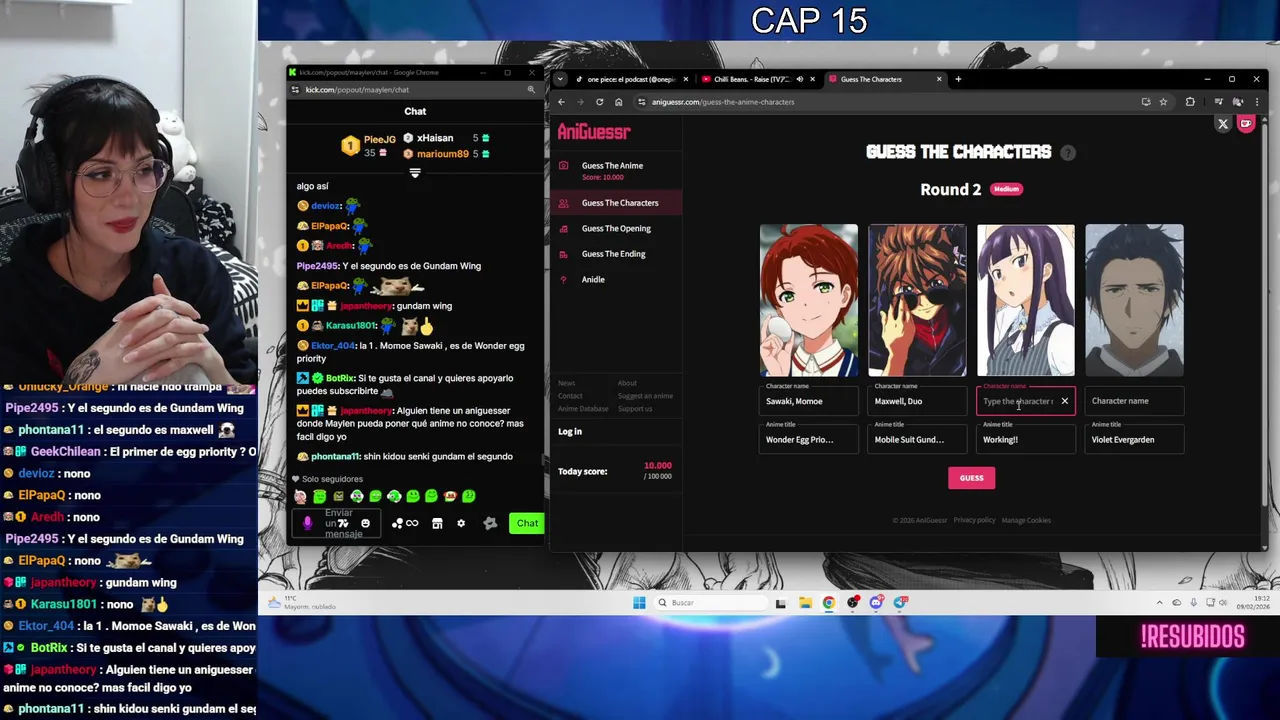Viewport: 1280px width, 720px height.
Task: Click the red-haired girl character image
Action: 808,300
